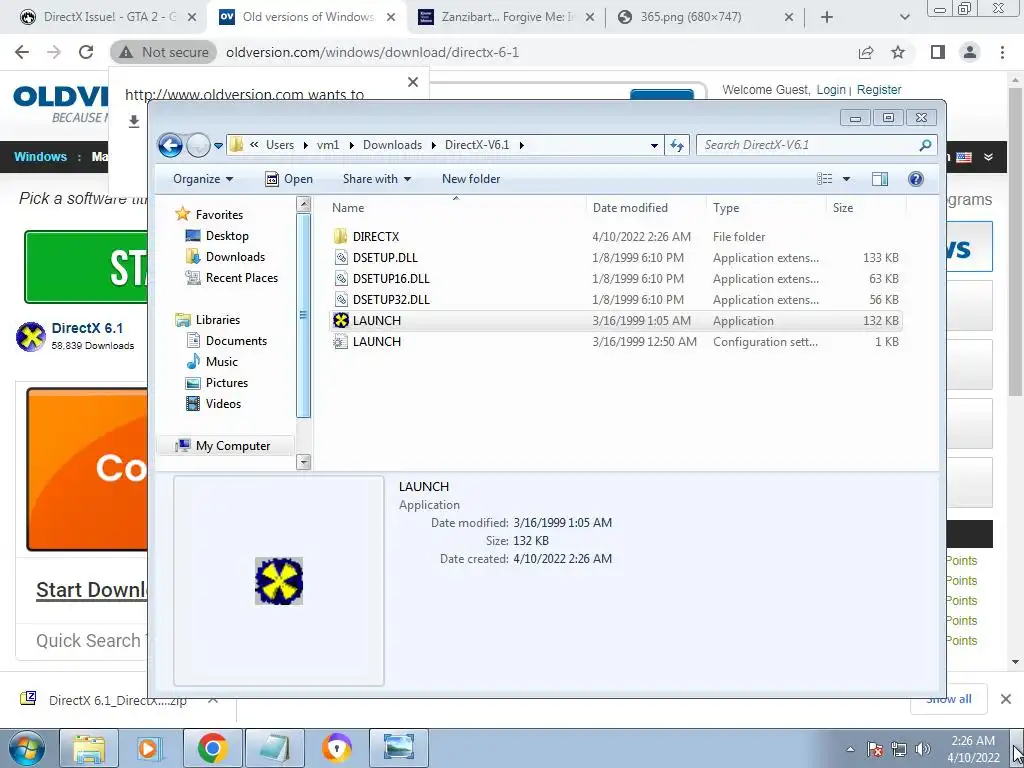Screen dimensions: 1024x768
Task: Click navigation pane scroll down arrow
Action: pos(303,462)
